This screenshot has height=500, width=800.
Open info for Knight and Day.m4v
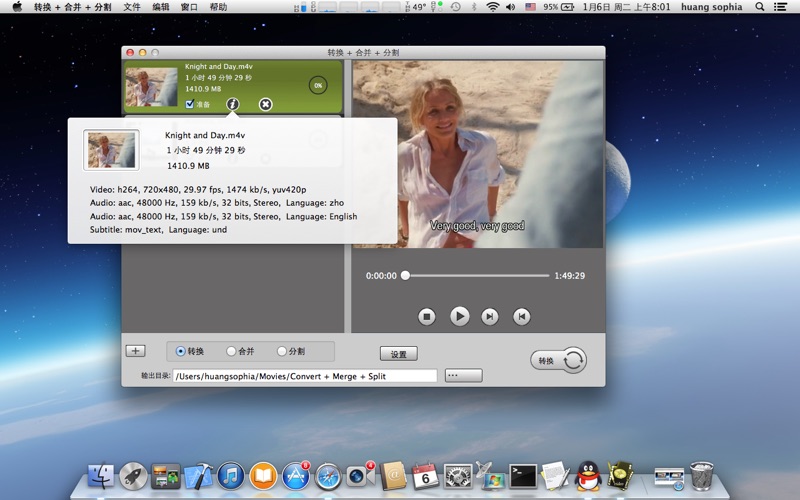(233, 104)
